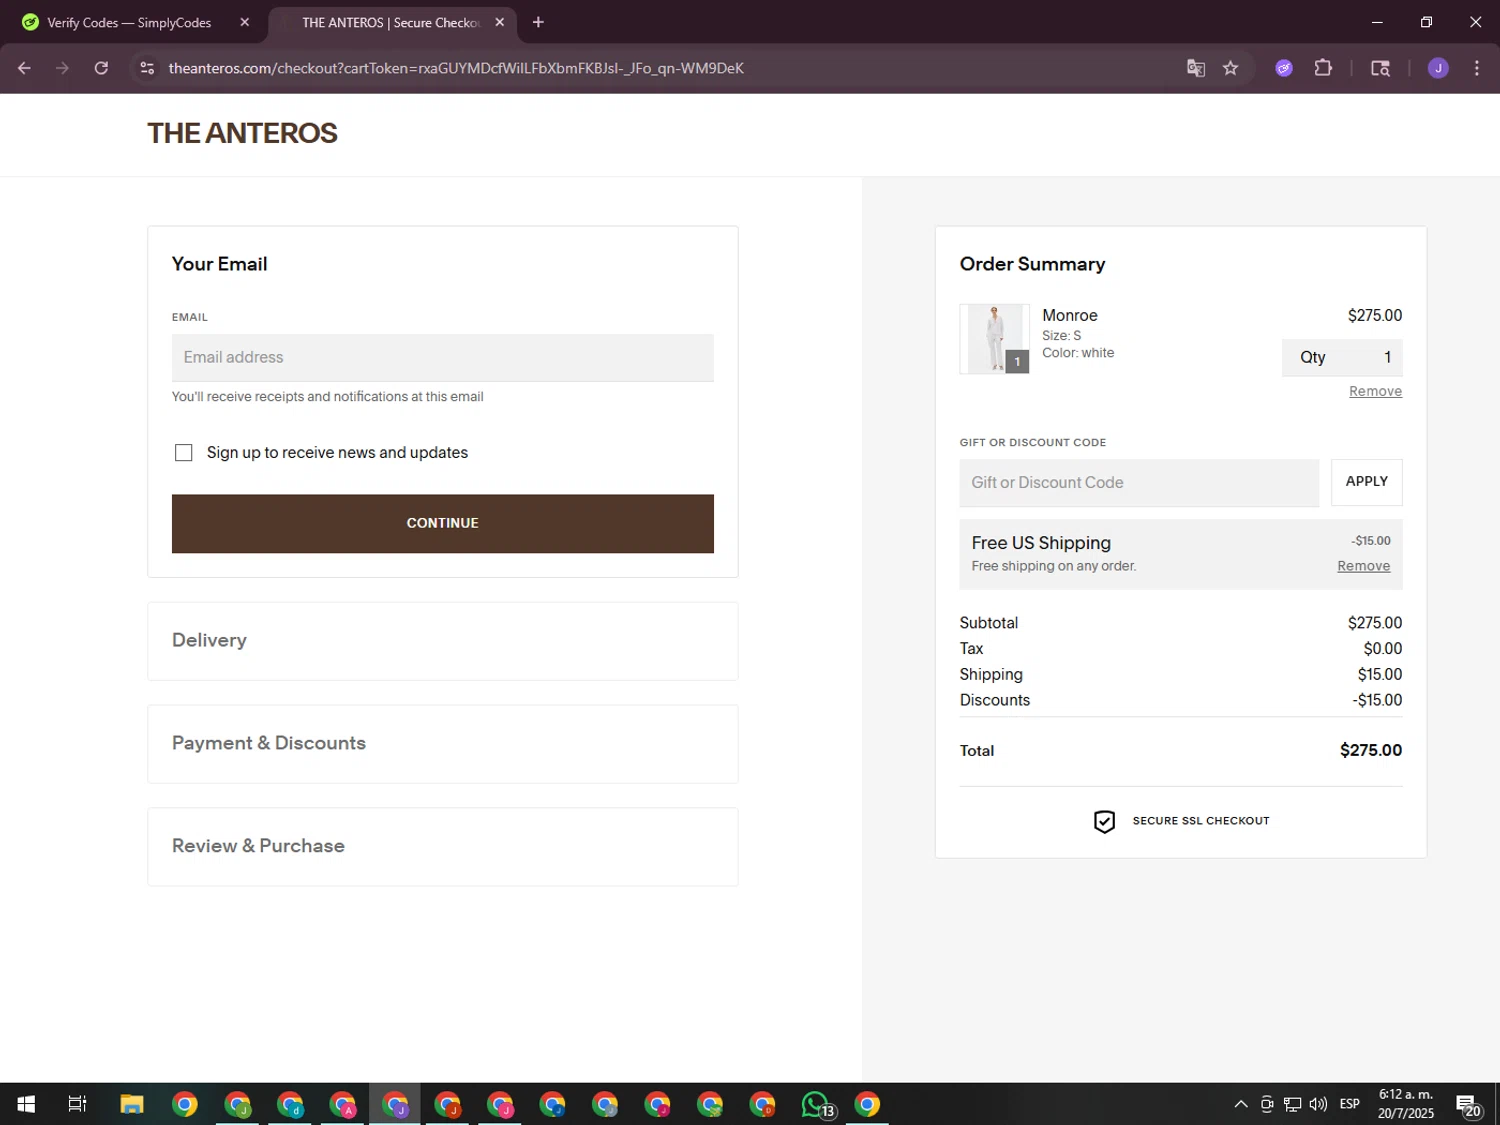This screenshot has height=1125, width=1500.
Task: Open site information icon in address bar
Action: click(147, 68)
